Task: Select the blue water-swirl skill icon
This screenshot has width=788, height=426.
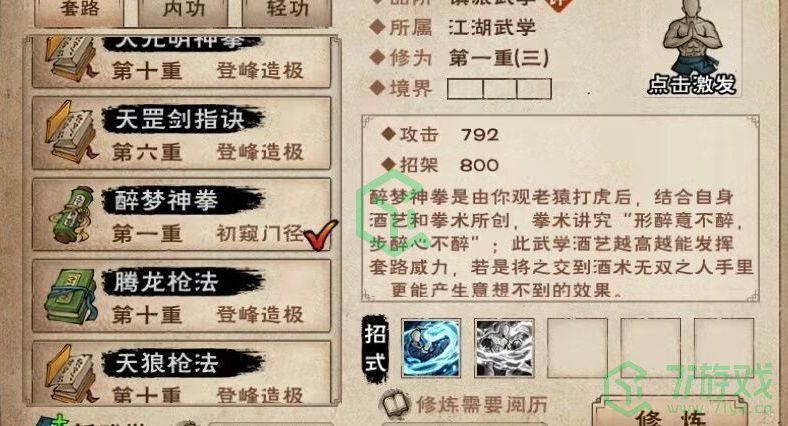Action: tap(431, 348)
